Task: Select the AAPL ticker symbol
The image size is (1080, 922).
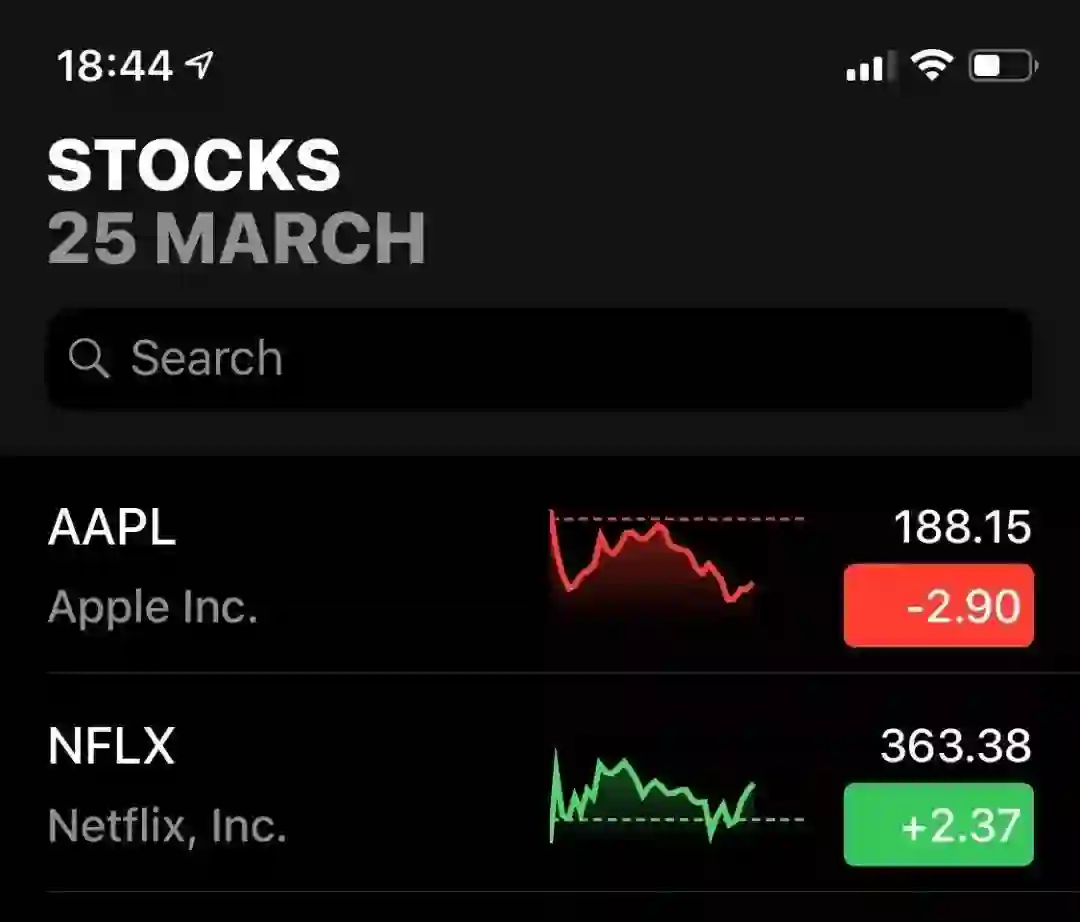Action: (x=112, y=528)
